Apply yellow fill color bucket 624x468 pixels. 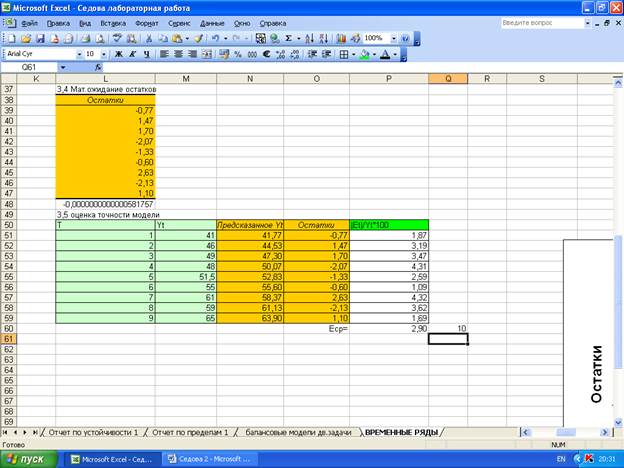click(x=364, y=54)
